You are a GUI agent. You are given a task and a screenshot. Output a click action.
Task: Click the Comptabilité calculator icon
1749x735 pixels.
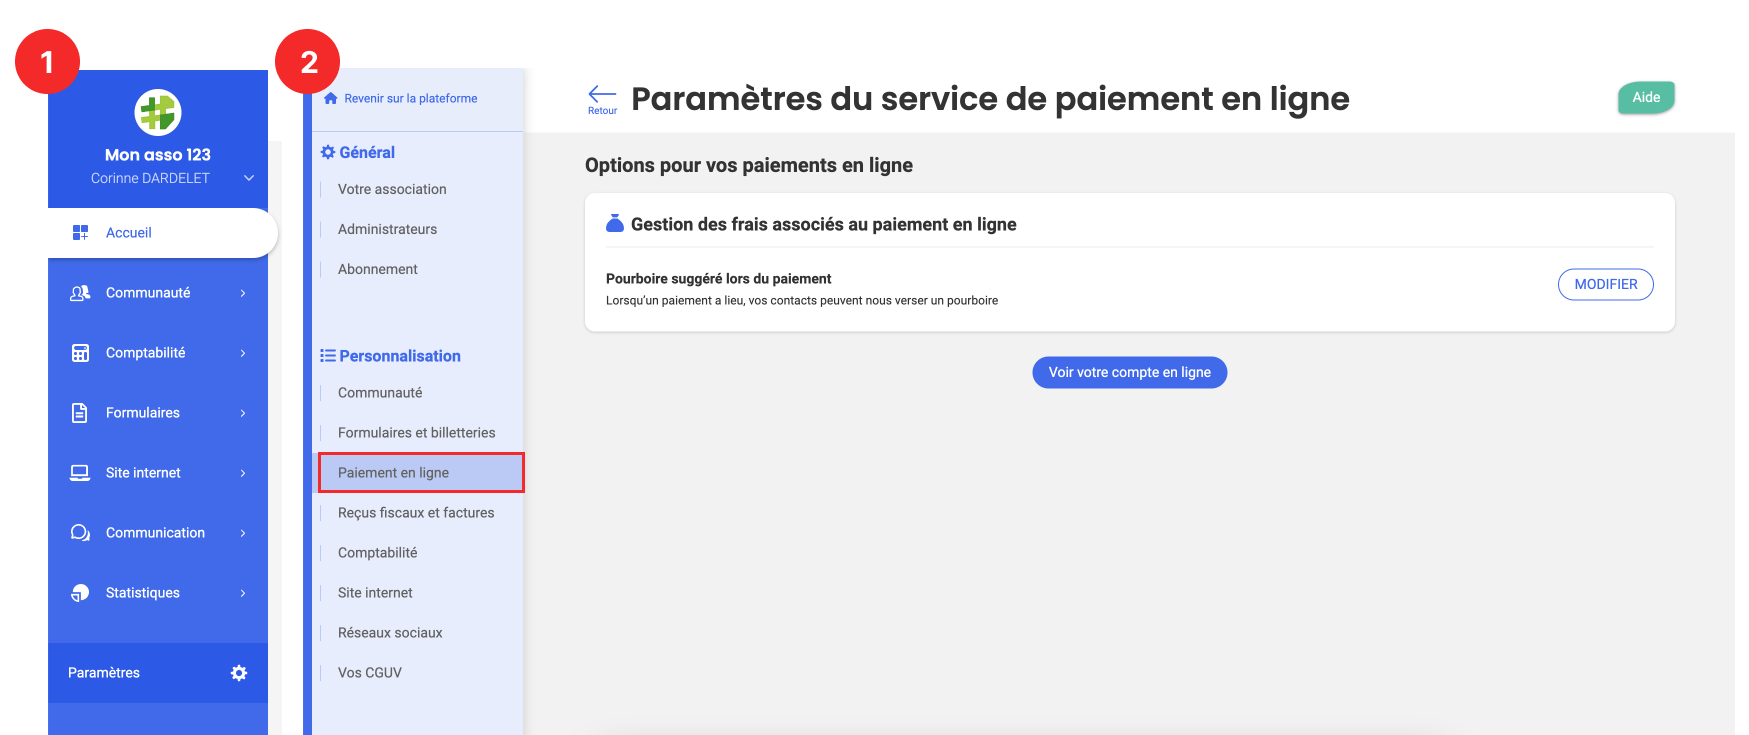pyautogui.click(x=80, y=353)
